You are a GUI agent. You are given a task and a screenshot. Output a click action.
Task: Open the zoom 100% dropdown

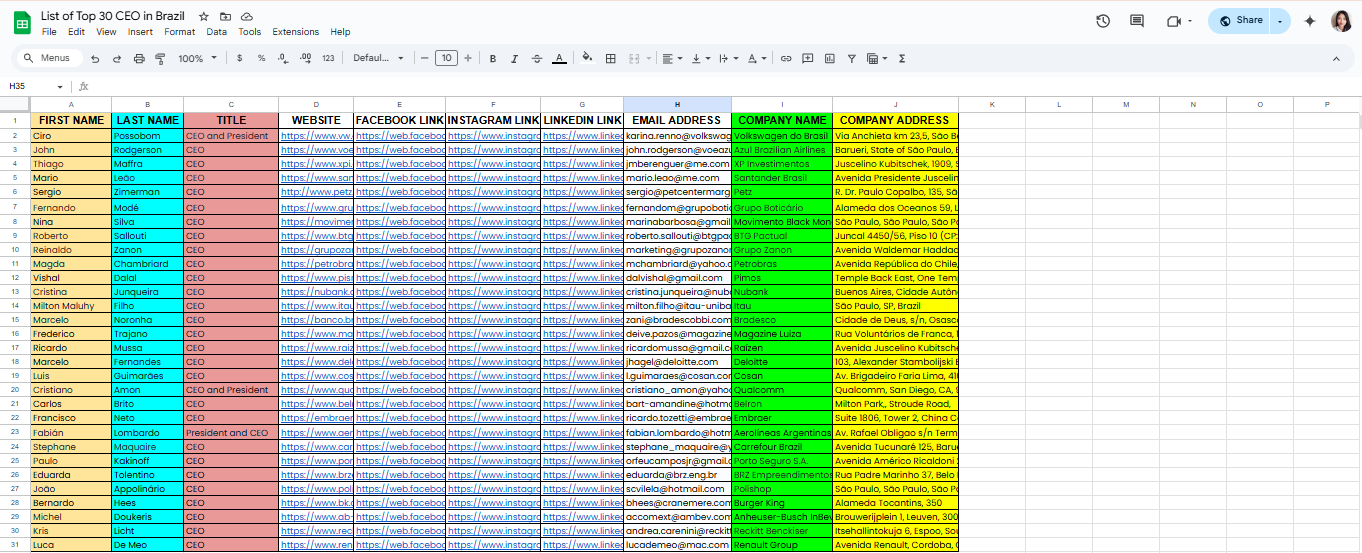point(197,59)
